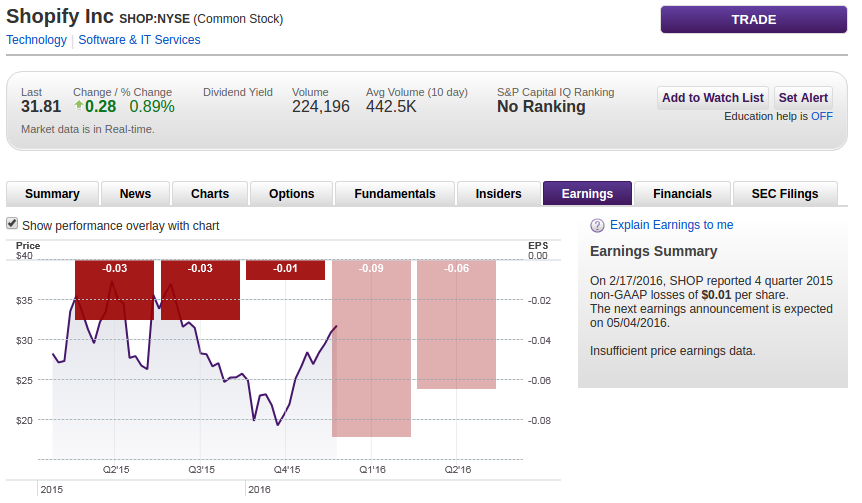This screenshot has width=862, height=503.
Task: Click the Q4'15 axis label
Action: tap(287, 469)
